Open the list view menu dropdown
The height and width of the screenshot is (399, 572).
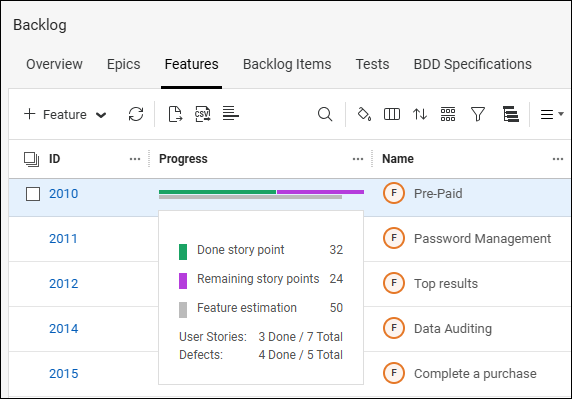tap(552, 115)
